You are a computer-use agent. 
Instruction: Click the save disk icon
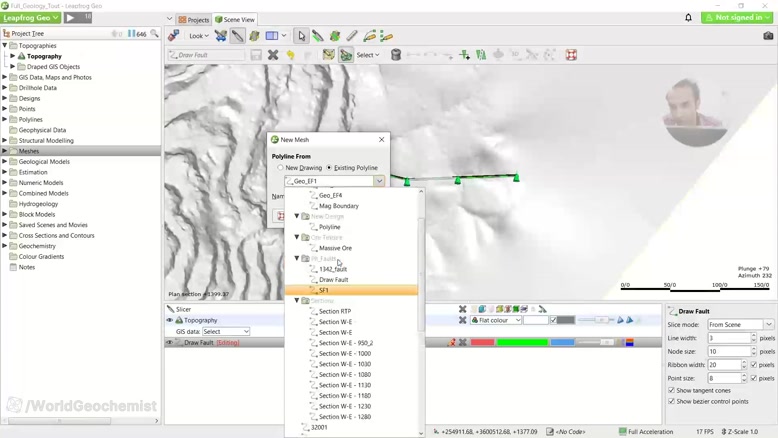point(256,55)
